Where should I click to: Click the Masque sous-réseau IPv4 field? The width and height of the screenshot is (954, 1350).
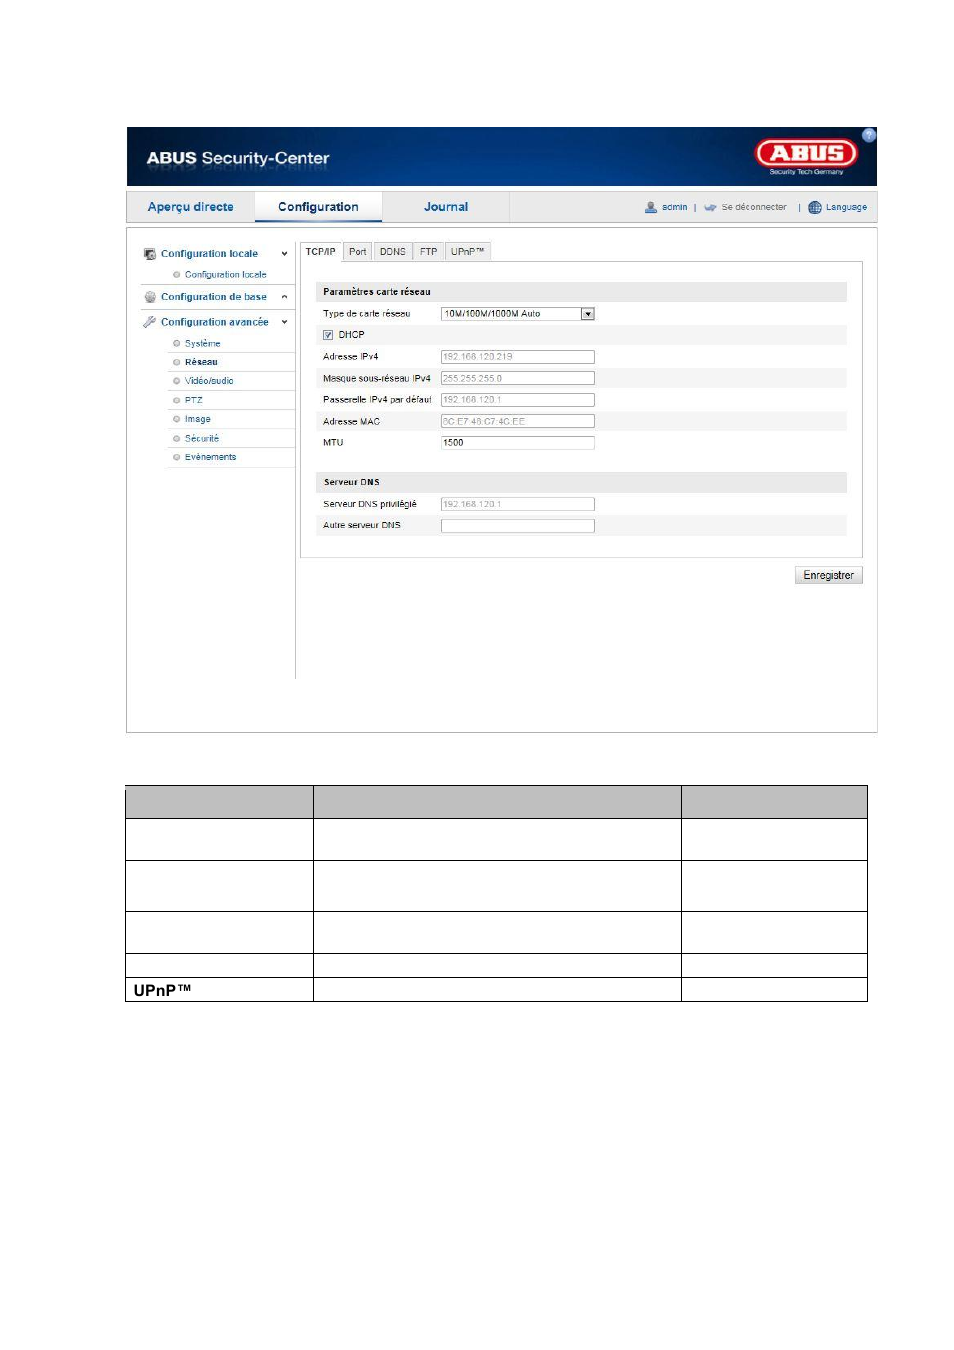518,378
